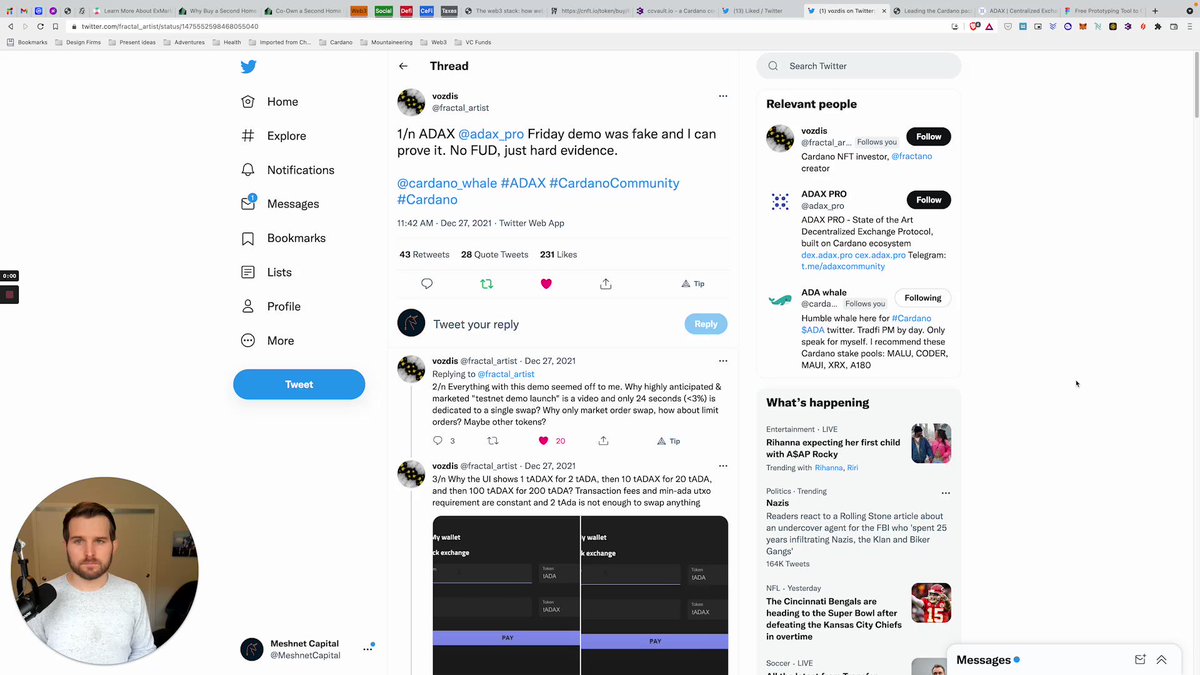Open Cardano bookmarks folder
The height and width of the screenshot is (675, 1200).
tap(336, 42)
